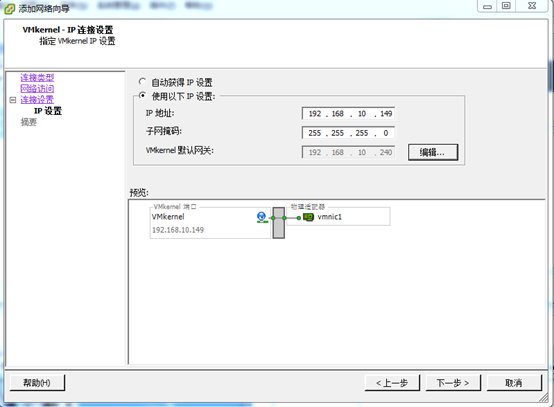Go back with 上一步 button
Screen dimensions: 554x407
pos(392,383)
